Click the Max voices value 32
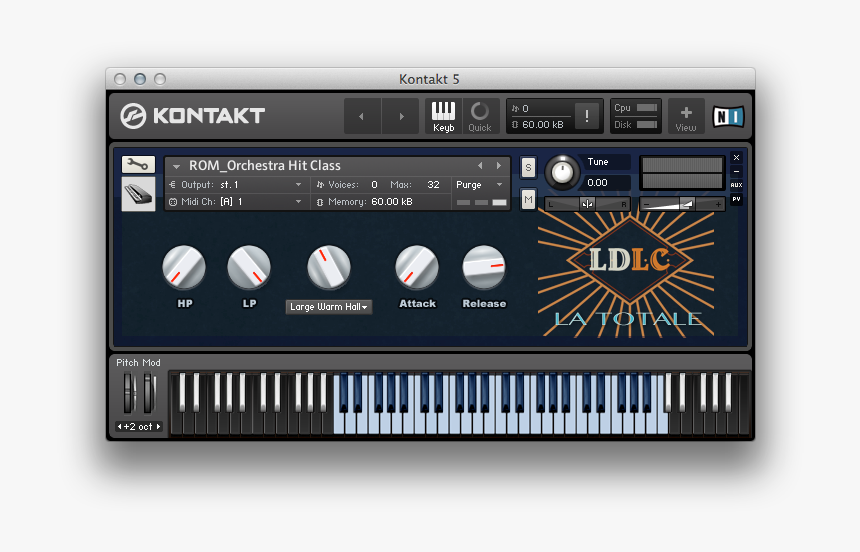The image size is (860, 552). (433, 185)
